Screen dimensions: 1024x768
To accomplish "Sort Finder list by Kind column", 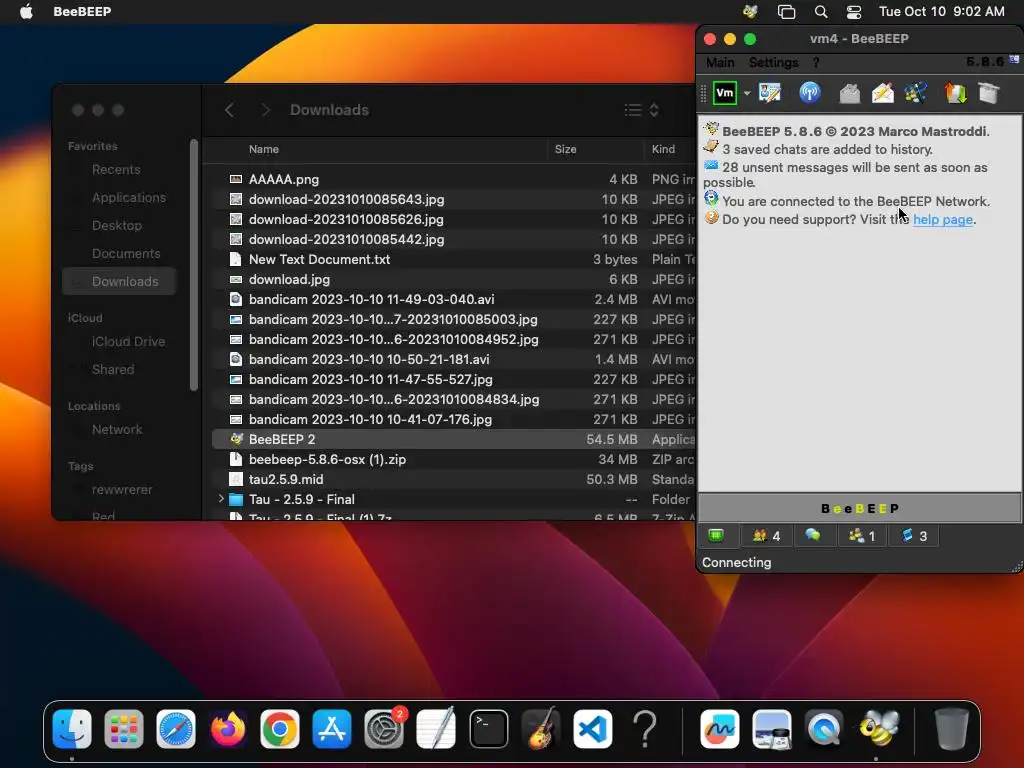I will (x=663, y=149).
